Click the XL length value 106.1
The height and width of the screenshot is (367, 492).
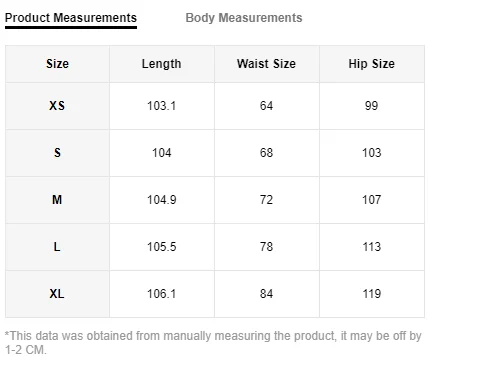point(162,294)
